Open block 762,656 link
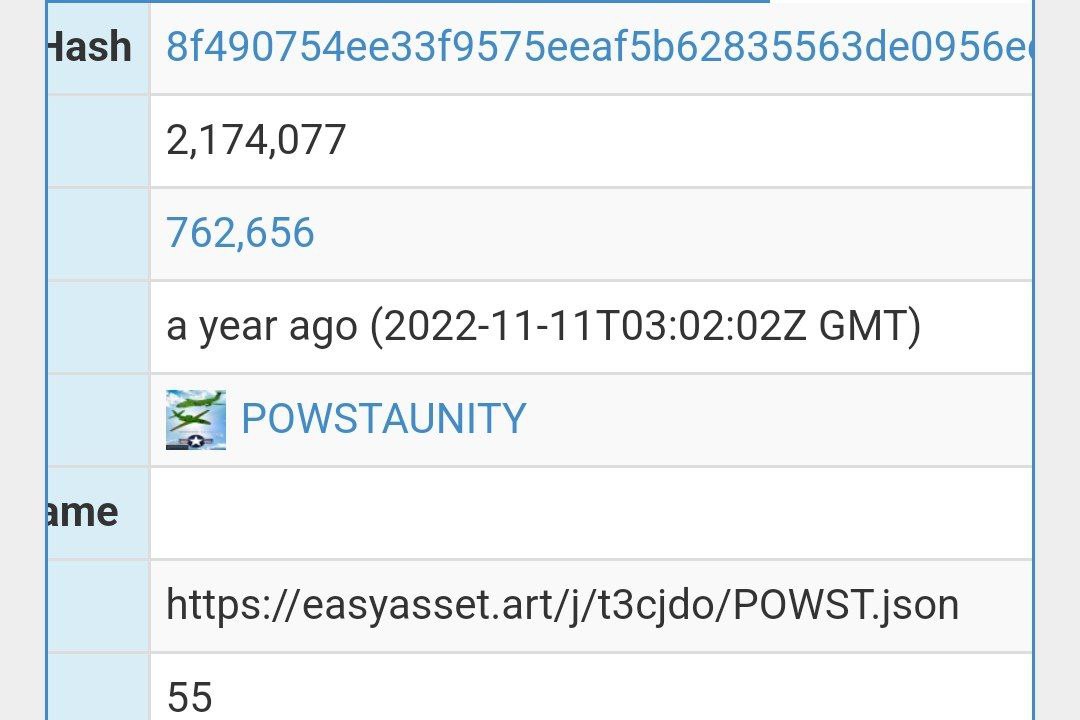The height and width of the screenshot is (720, 1080). pos(240,232)
